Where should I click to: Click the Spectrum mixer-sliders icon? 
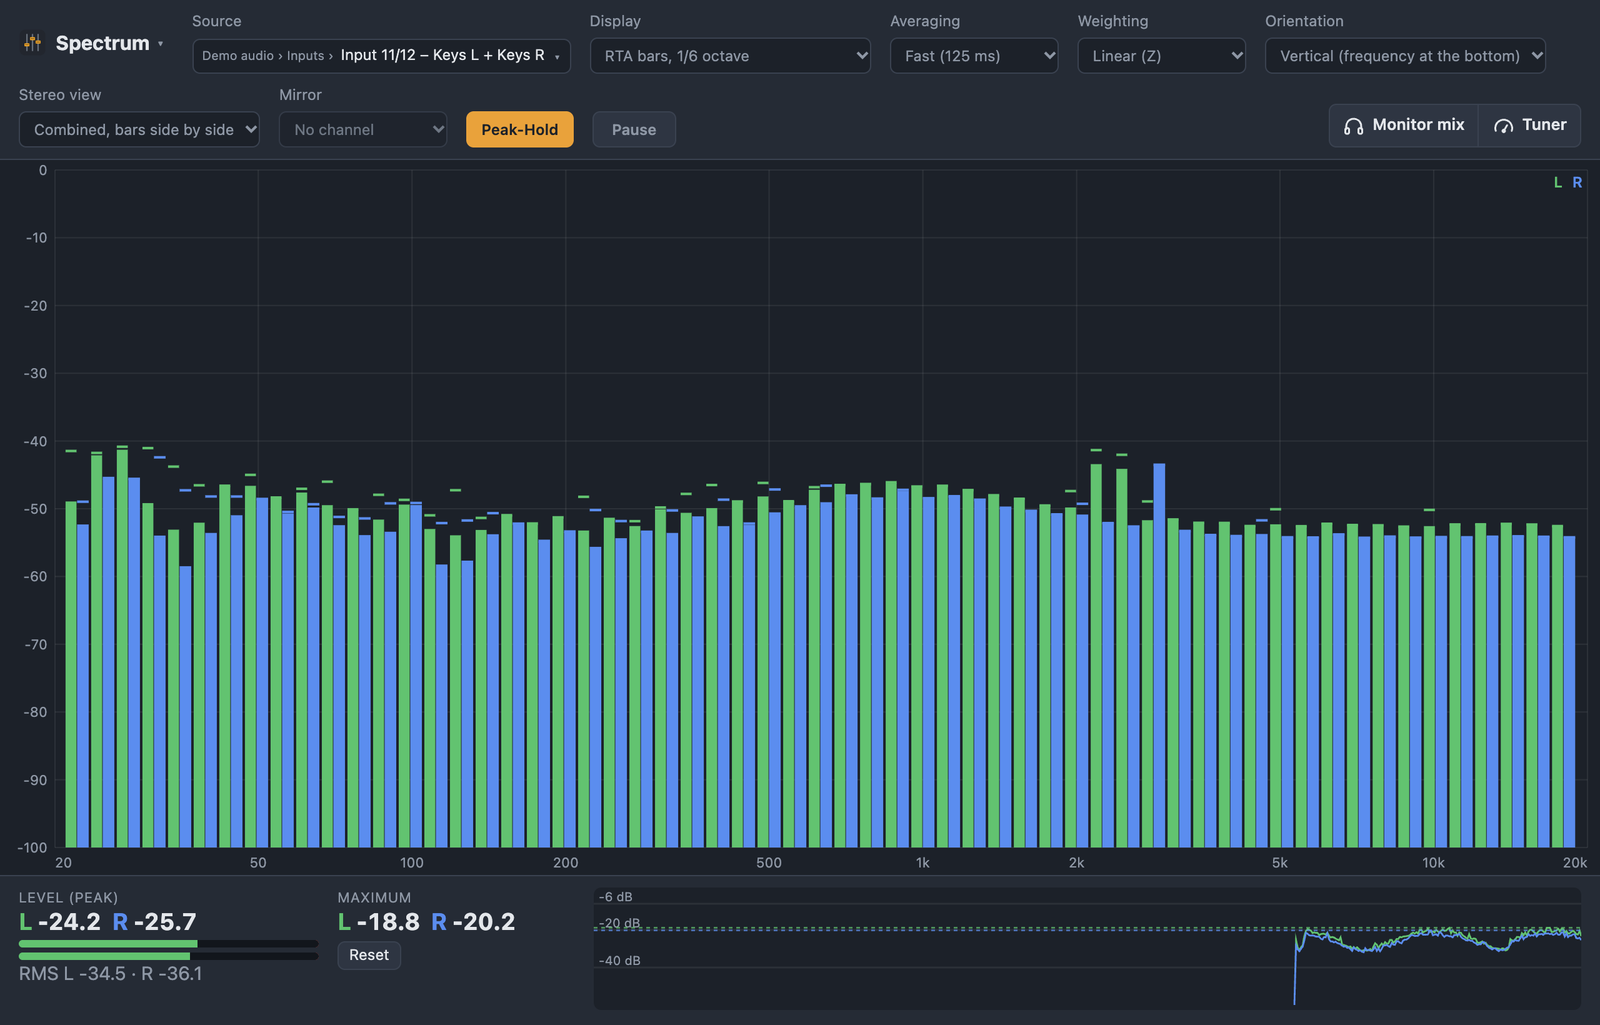[x=33, y=43]
